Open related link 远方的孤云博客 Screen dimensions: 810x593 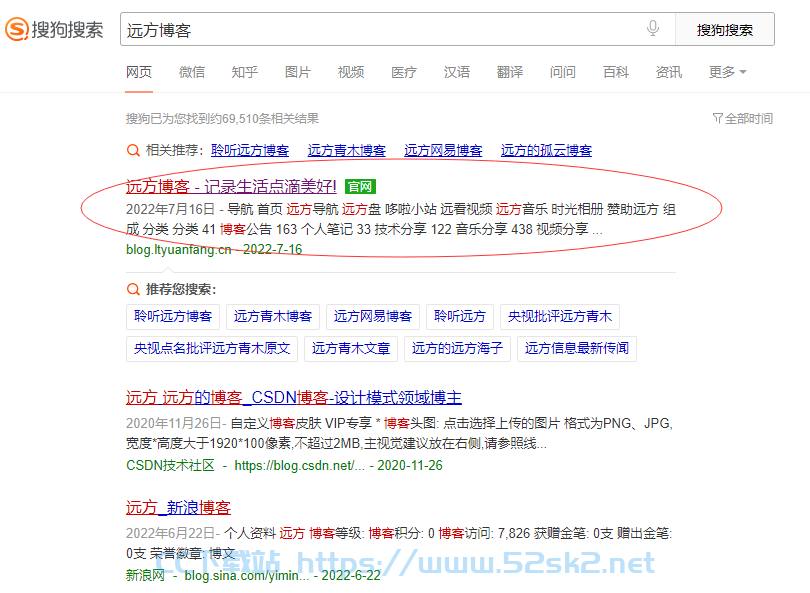click(x=546, y=150)
